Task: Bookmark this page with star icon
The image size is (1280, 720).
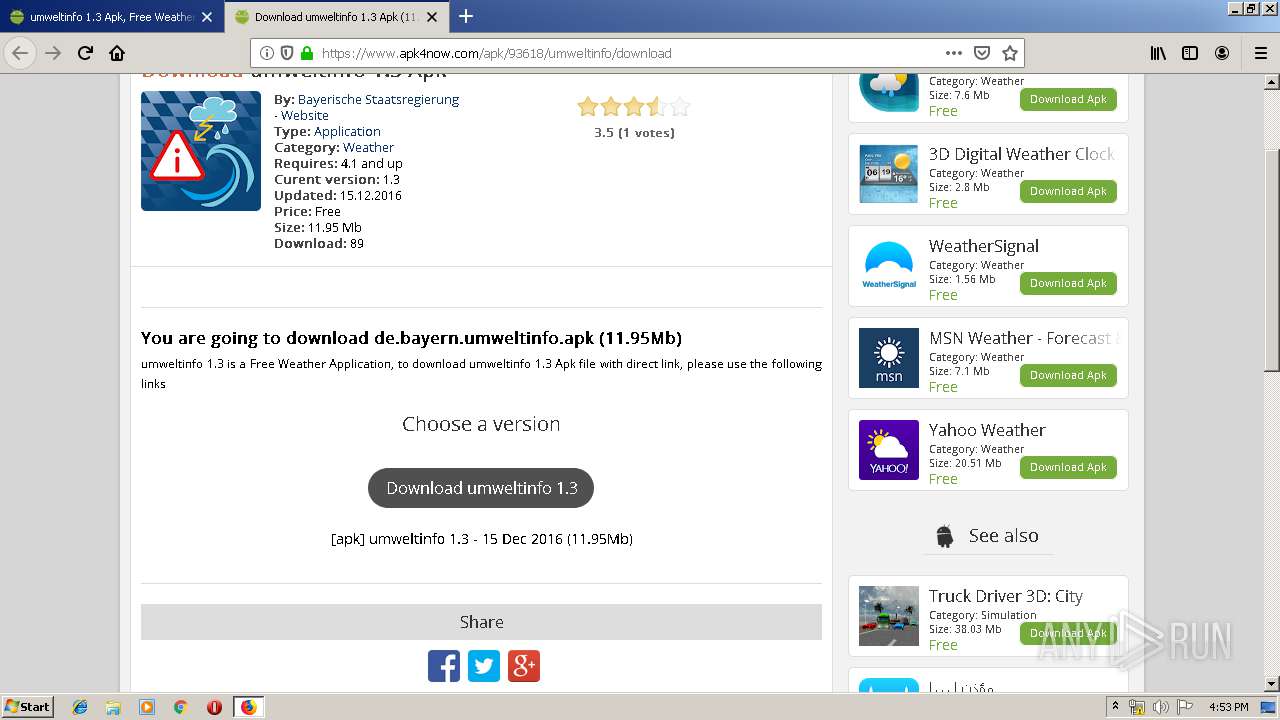Action: 1010,53
